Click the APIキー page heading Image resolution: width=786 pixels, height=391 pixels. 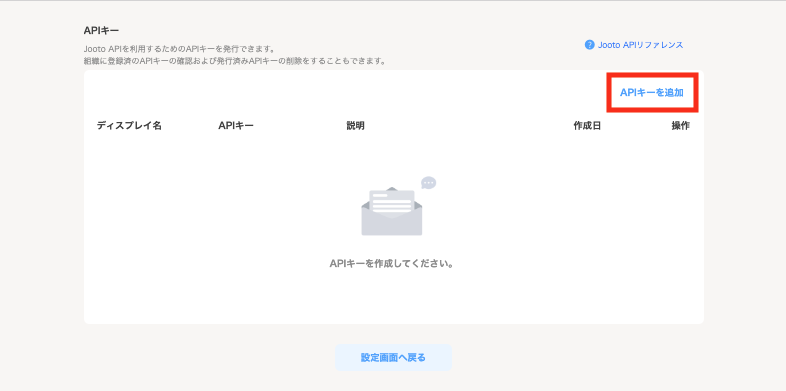point(101,31)
